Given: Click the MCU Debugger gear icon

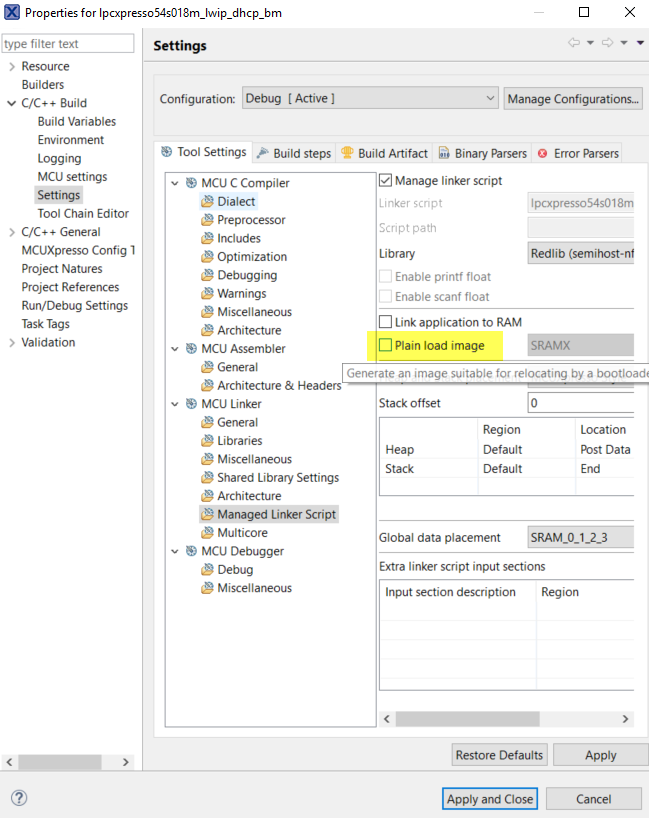Looking at the screenshot, I should (191, 551).
